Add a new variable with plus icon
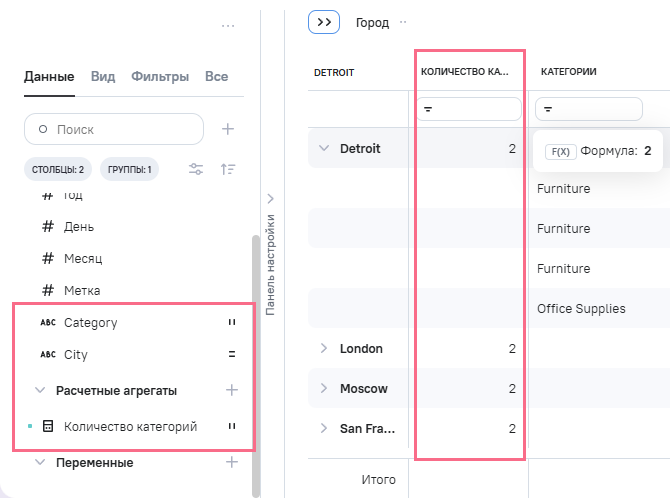The image size is (670, 498). coord(232,463)
